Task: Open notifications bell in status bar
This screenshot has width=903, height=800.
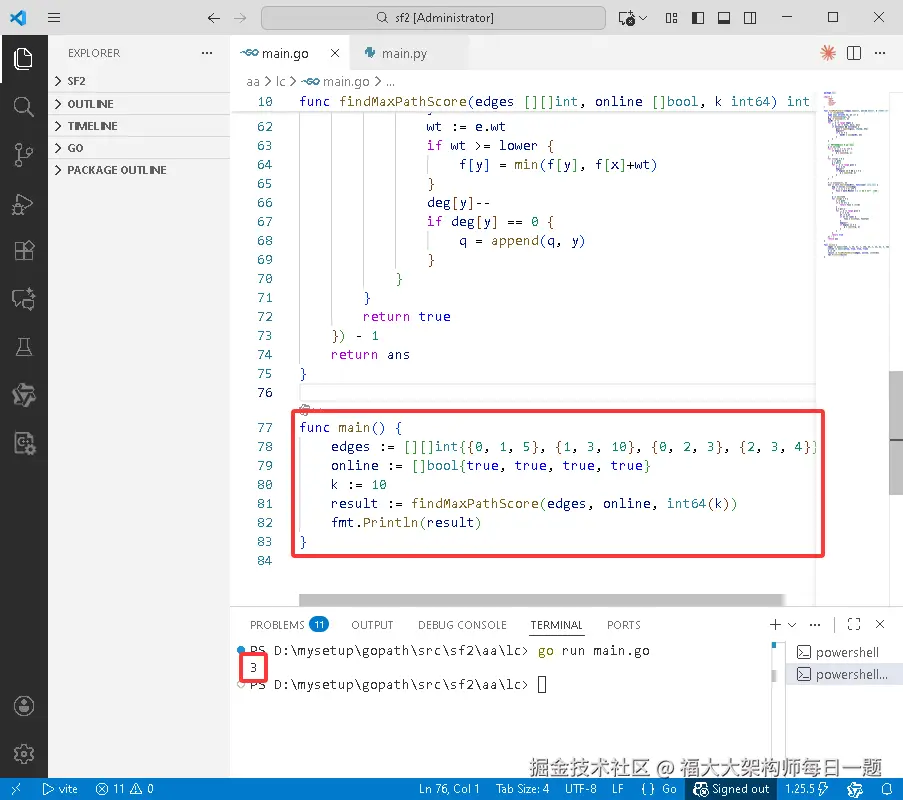Action: 887,788
